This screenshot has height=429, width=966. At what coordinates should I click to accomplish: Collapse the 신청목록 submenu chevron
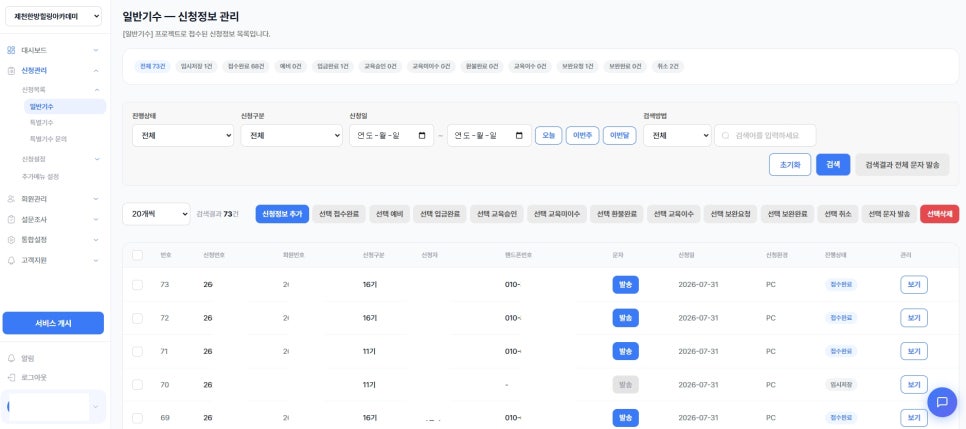point(97,90)
